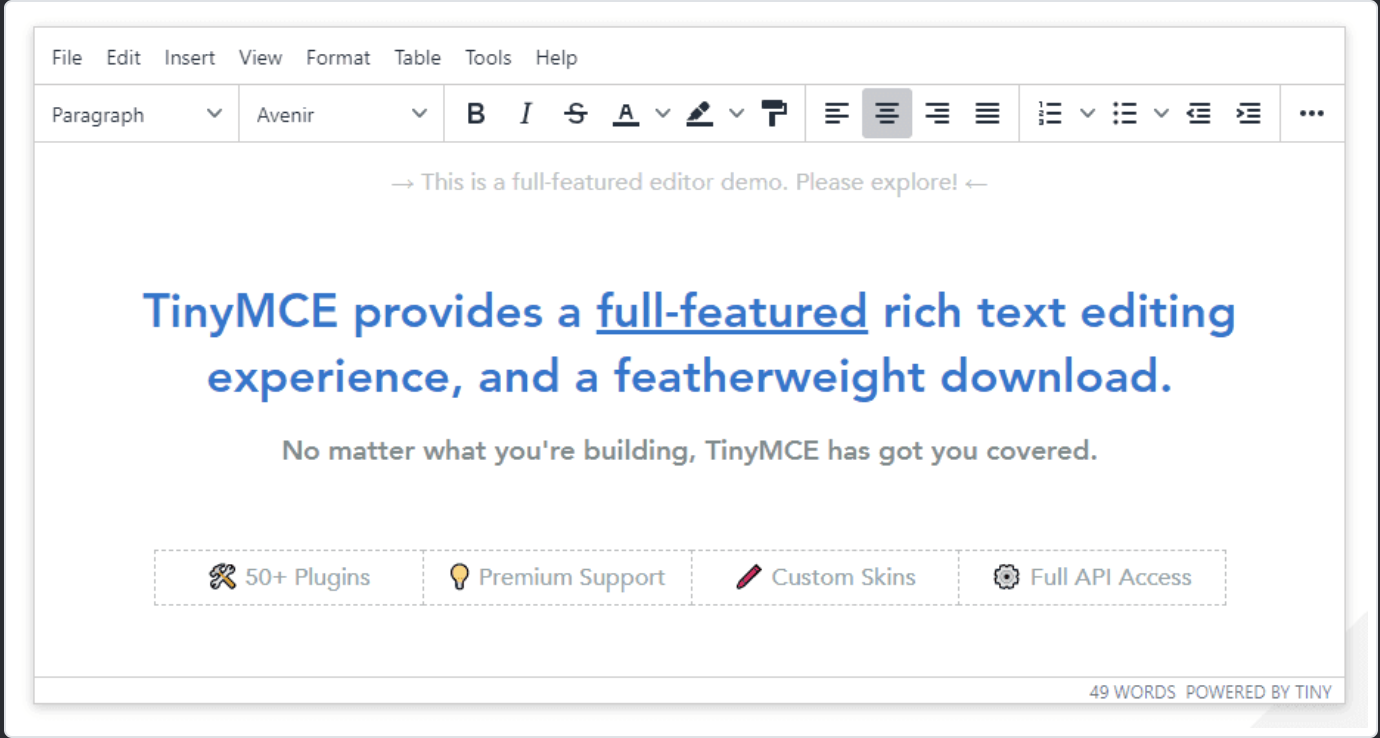Open the Insert menu
Screen dimensions: 1380x738
coord(190,58)
